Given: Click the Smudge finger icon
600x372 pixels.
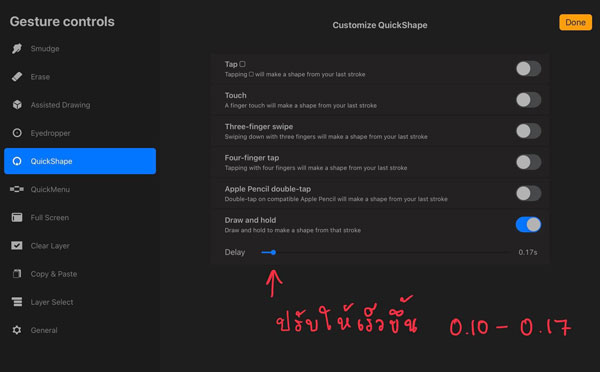Looking at the screenshot, I should click(17, 49).
